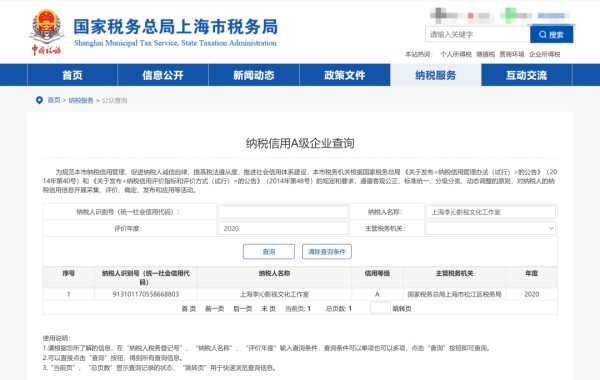The height and width of the screenshot is (380, 600).
Task: Open the 纳税服务 navigation tab
Action: [435, 75]
